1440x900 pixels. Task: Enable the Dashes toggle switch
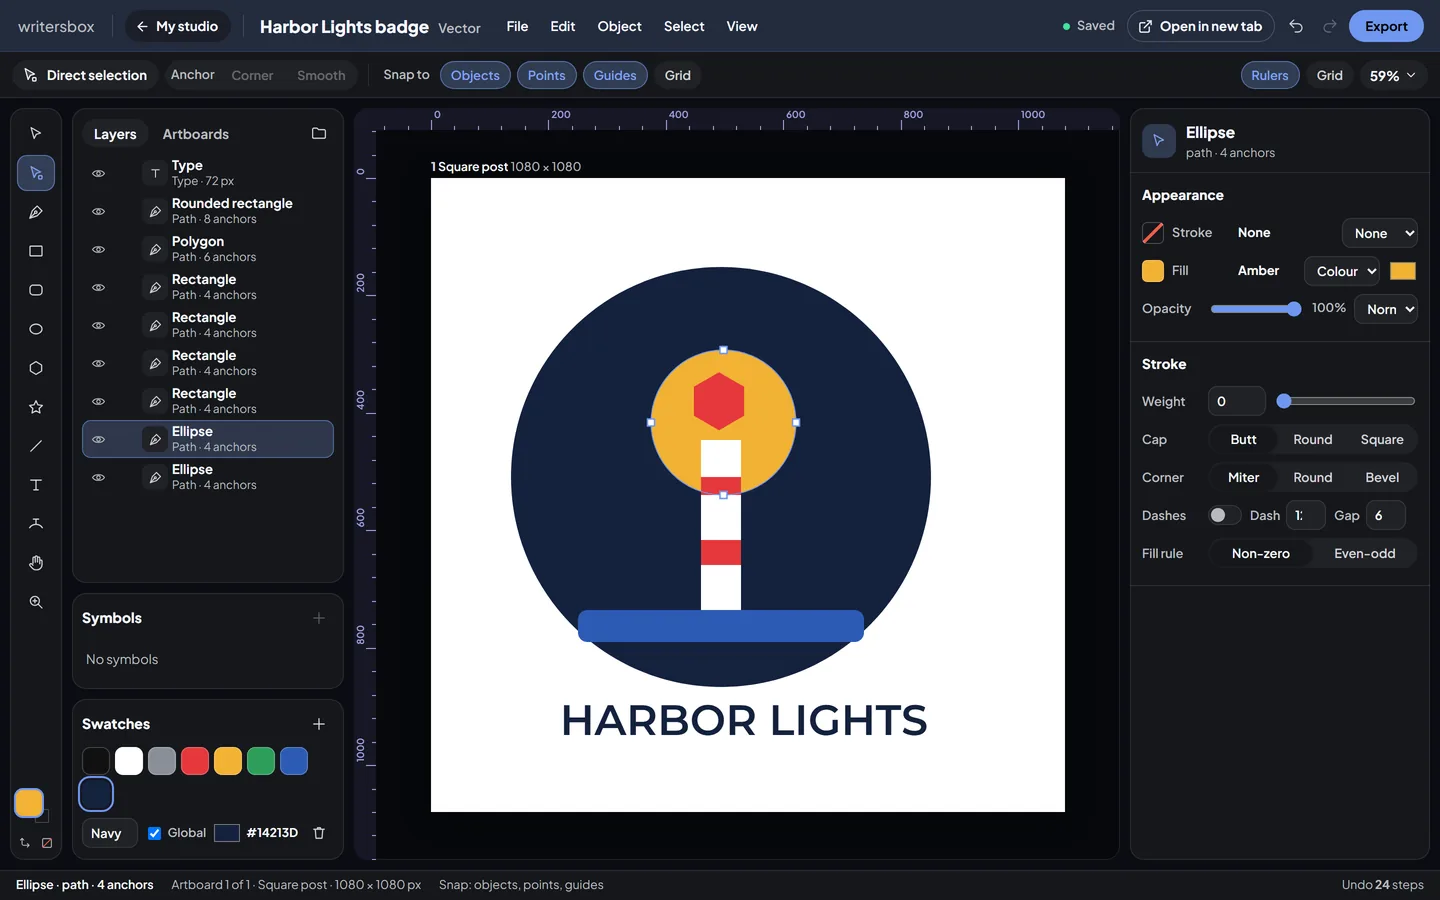pos(1224,515)
